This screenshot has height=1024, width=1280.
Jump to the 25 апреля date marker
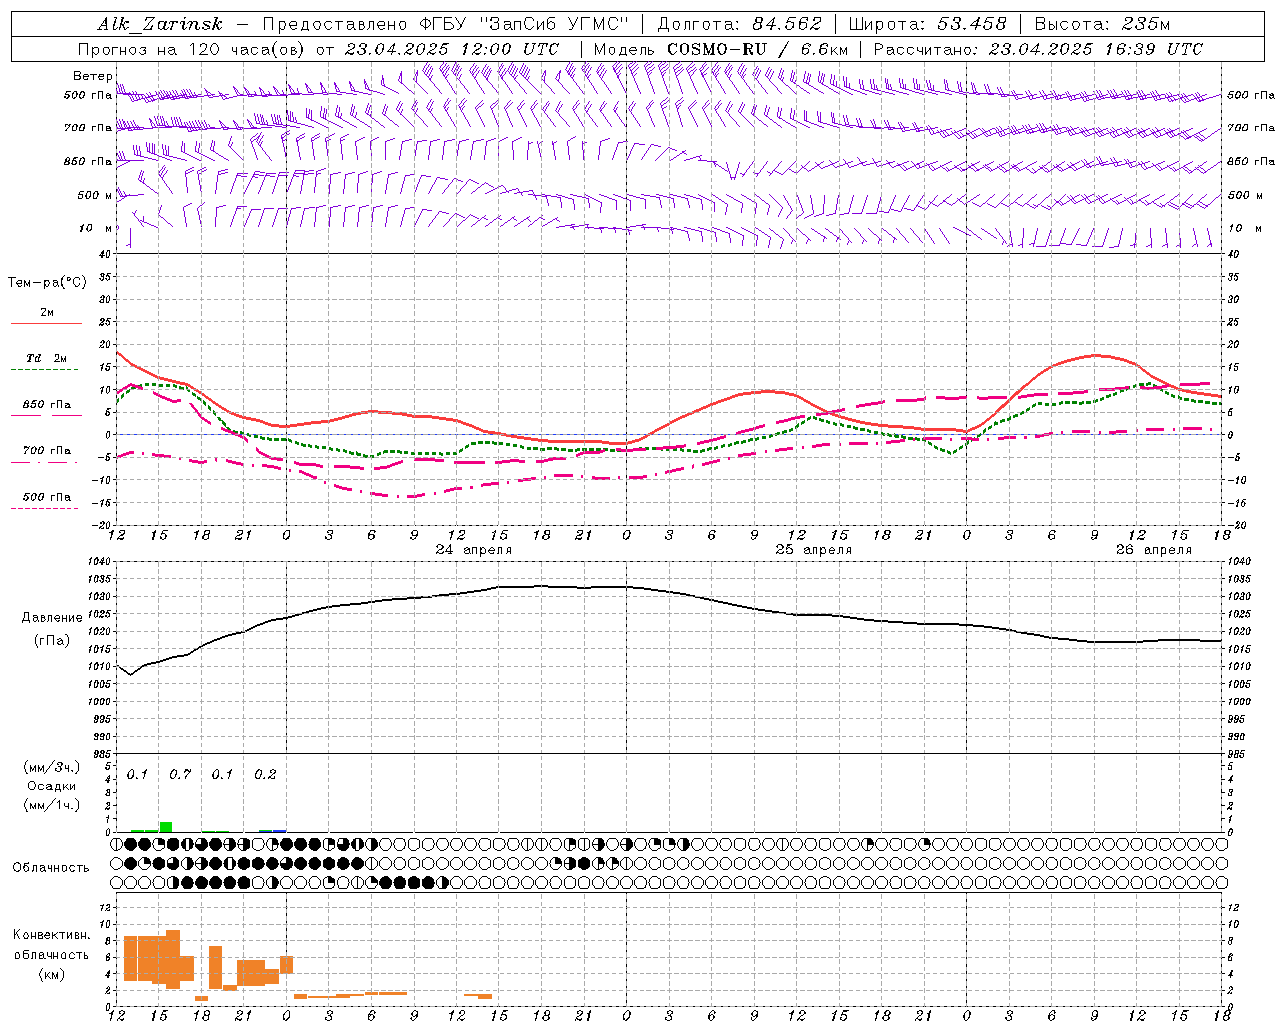(814, 550)
